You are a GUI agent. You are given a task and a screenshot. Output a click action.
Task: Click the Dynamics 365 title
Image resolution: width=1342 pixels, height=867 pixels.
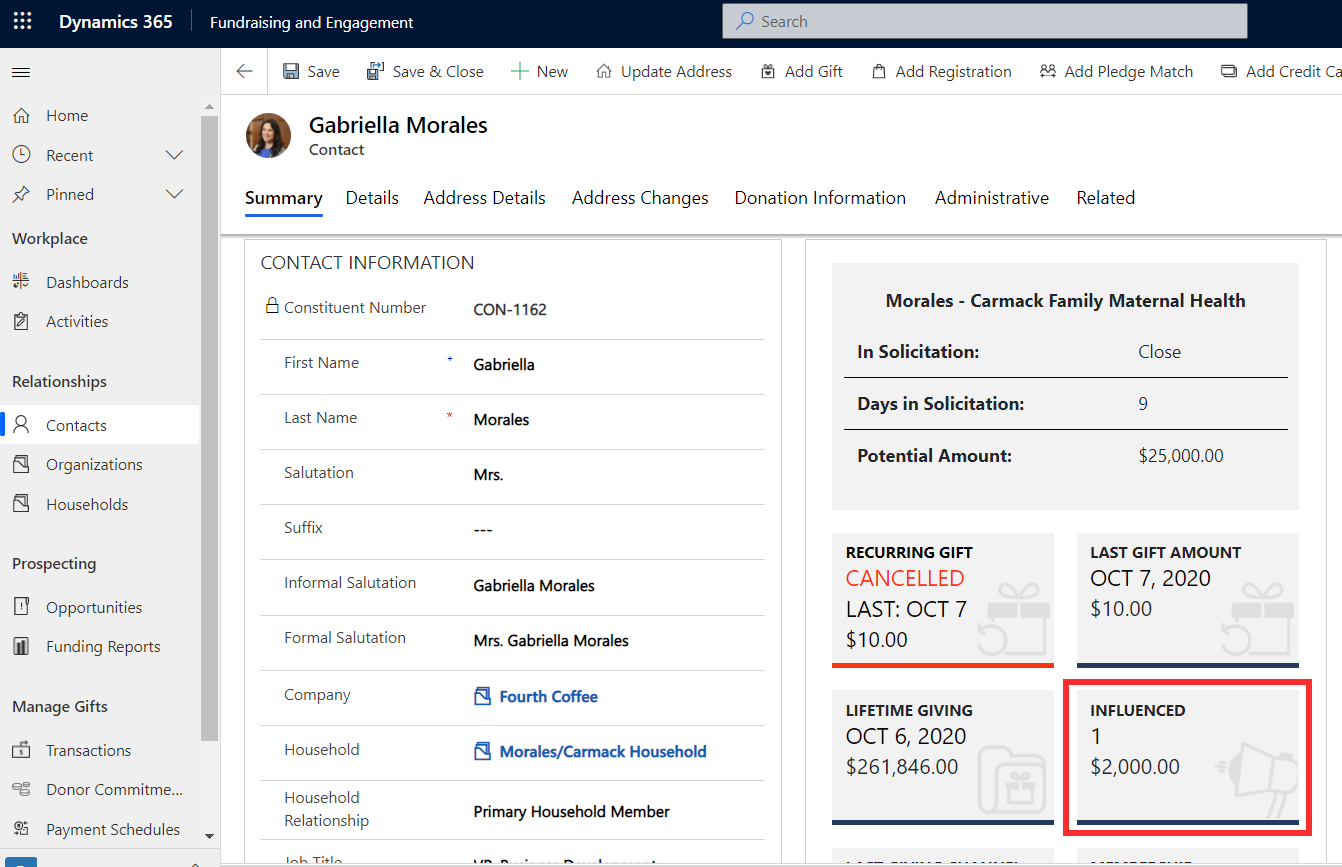[x=116, y=22]
